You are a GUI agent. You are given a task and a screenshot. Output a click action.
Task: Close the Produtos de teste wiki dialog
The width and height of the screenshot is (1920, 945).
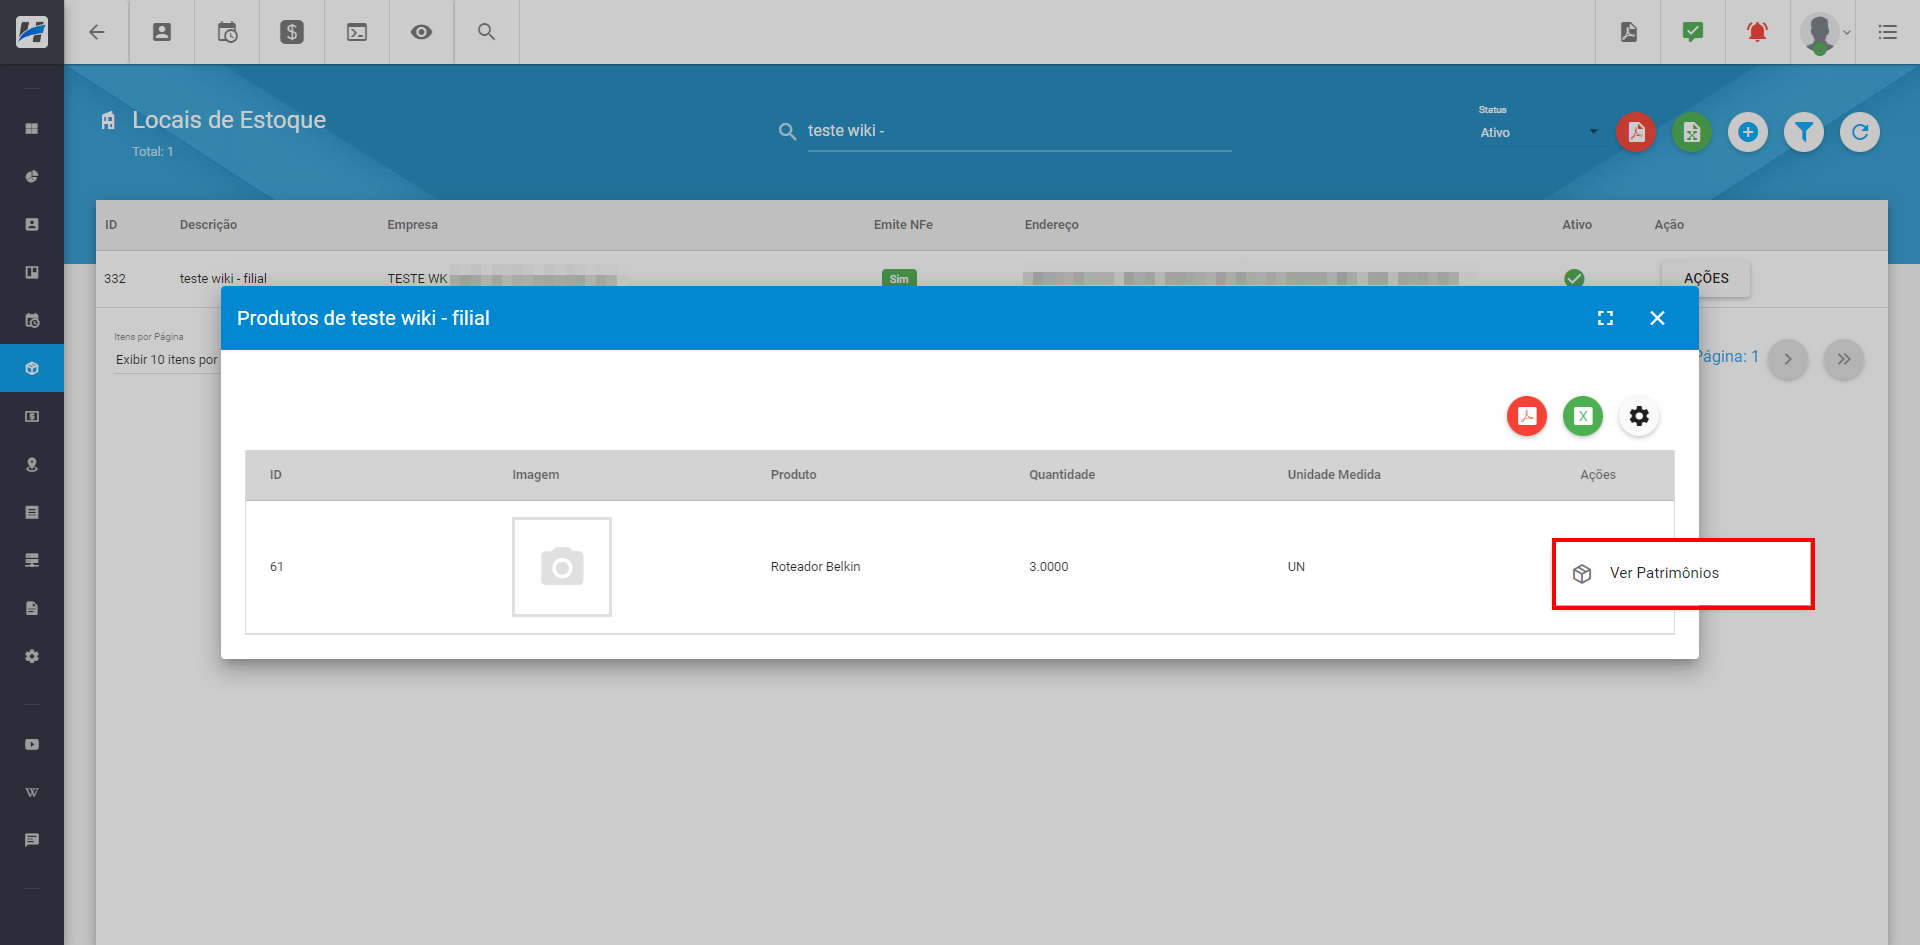tap(1657, 318)
